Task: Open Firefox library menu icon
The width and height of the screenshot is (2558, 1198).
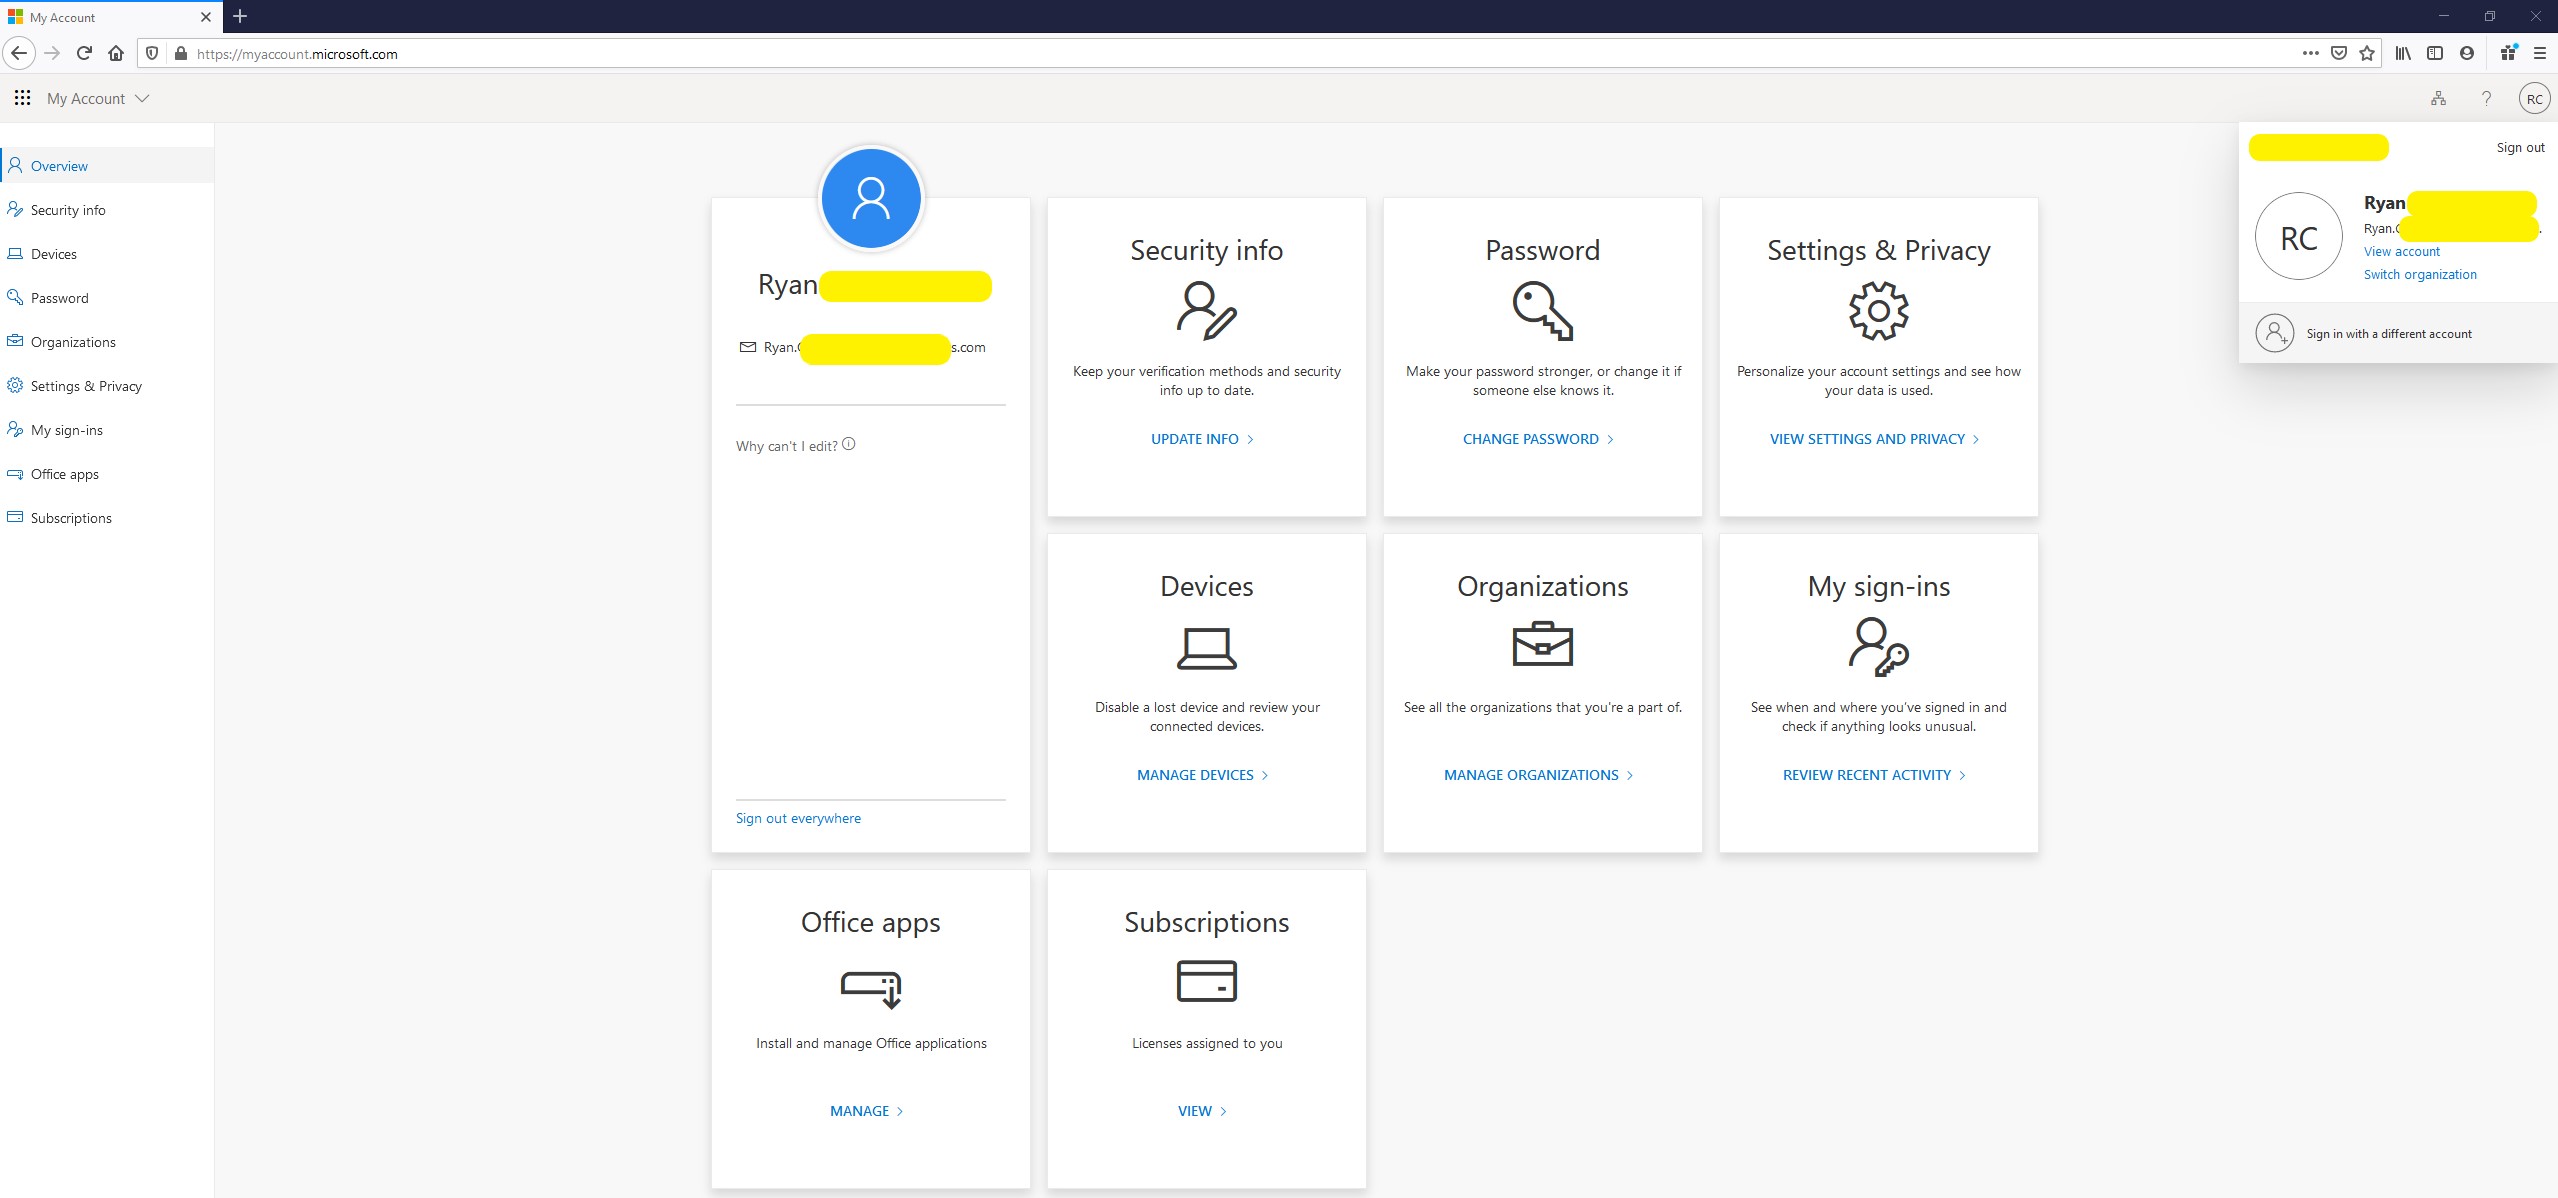Action: point(2402,54)
